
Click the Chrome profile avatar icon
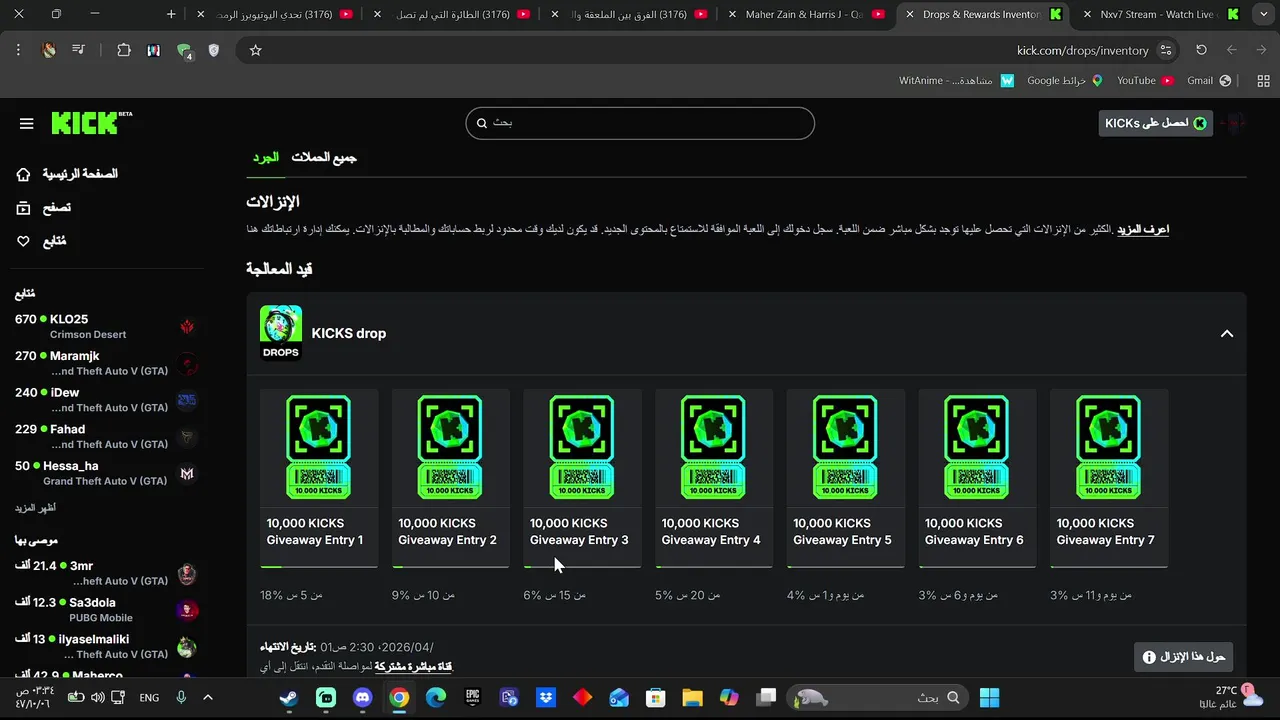pos(48,50)
